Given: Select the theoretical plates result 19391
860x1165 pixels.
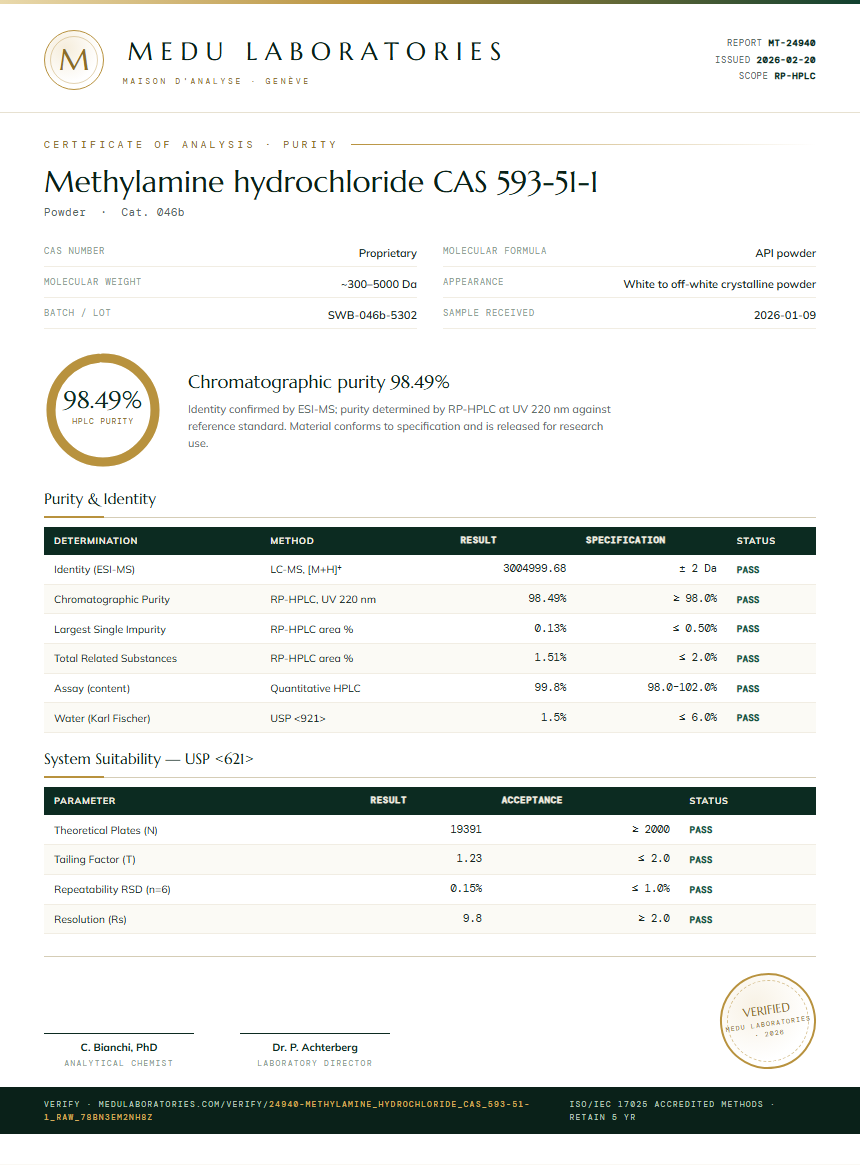Looking at the screenshot, I should click(466, 829).
